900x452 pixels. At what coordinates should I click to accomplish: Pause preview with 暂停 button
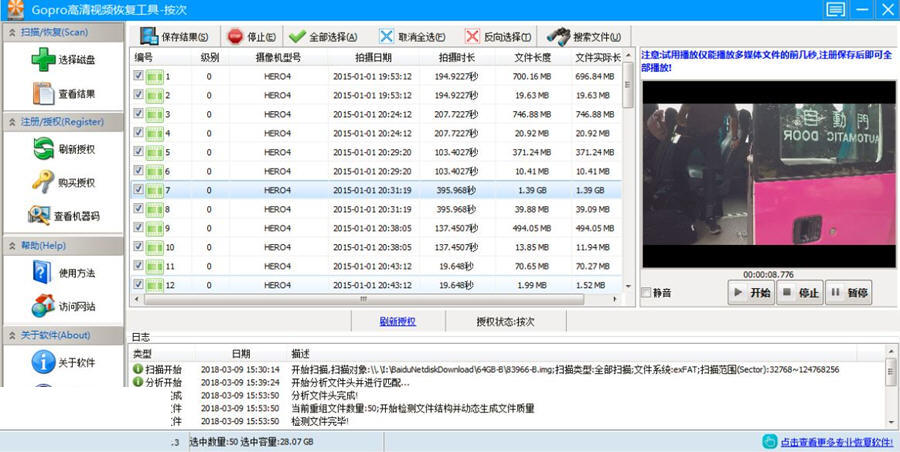[x=849, y=292]
